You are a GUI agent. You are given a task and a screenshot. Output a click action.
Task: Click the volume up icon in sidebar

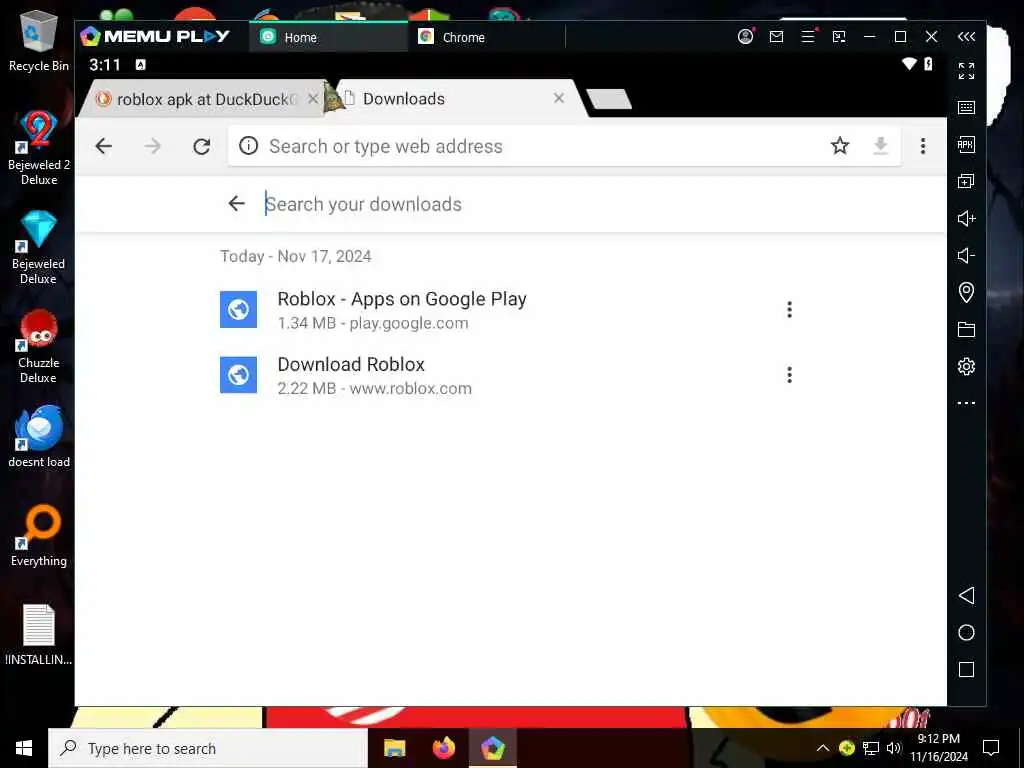[967, 218]
